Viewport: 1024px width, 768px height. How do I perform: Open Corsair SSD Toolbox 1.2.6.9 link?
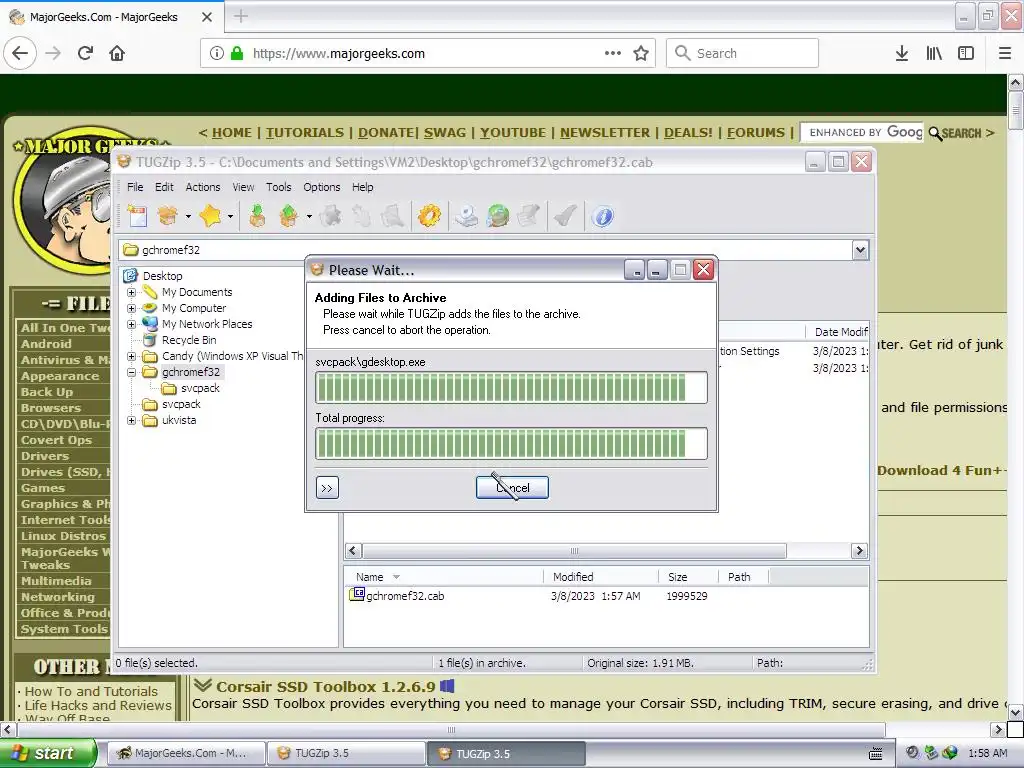(x=325, y=687)
